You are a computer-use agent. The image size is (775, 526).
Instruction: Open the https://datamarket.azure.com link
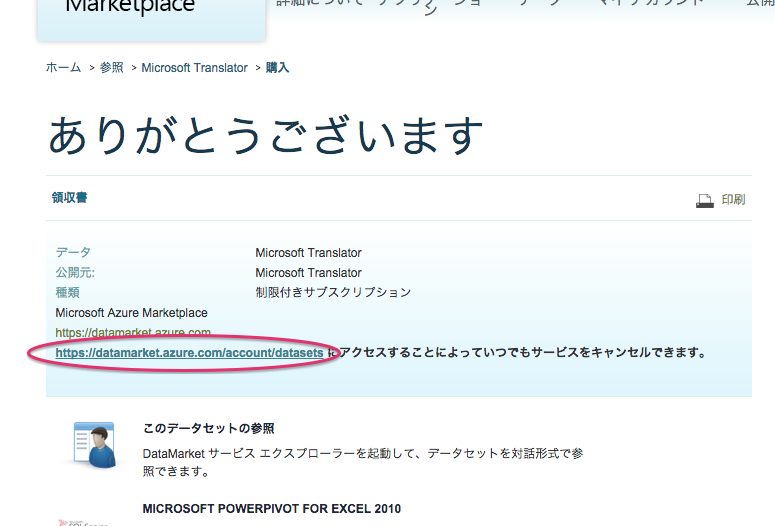coord(133,332)
